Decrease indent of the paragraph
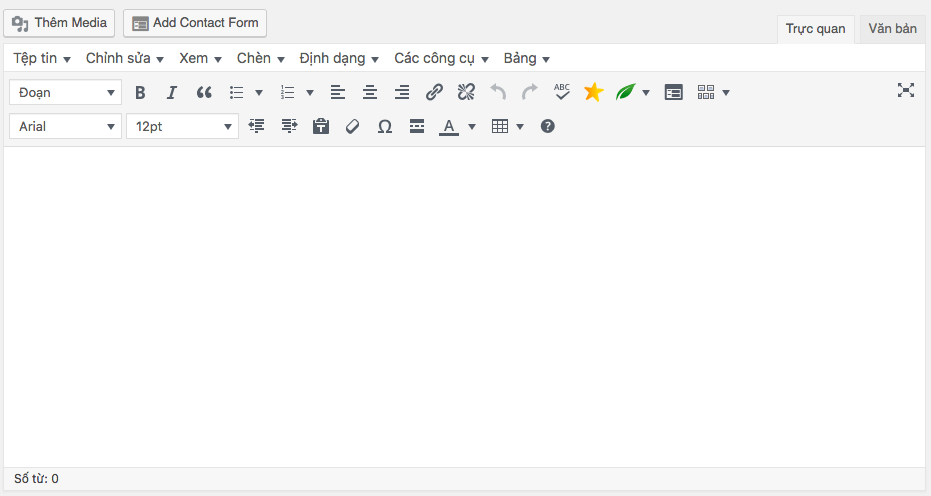The width and height of the screenshot is (931, 496). [x=256, y=127]
